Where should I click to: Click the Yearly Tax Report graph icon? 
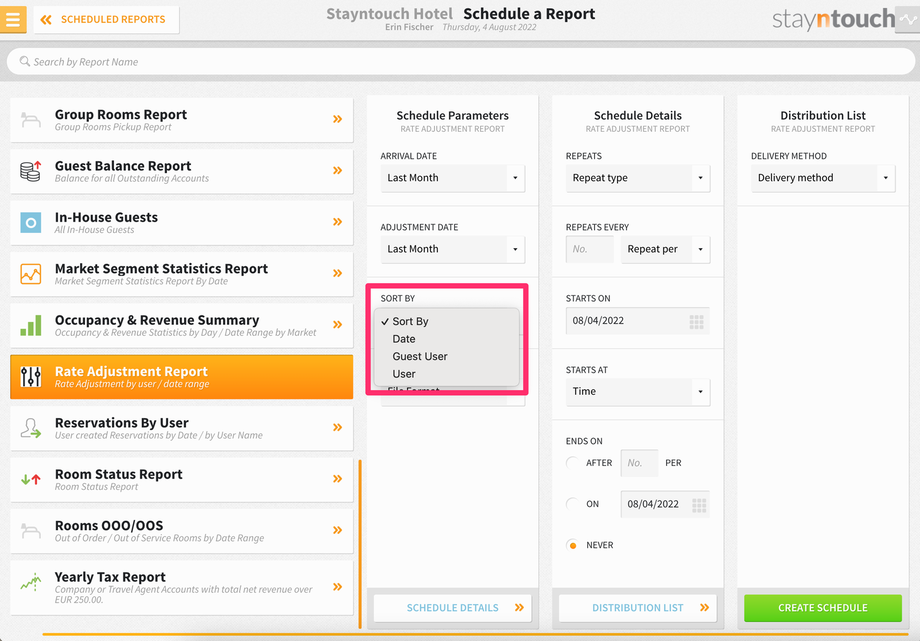tap(31, 582)
